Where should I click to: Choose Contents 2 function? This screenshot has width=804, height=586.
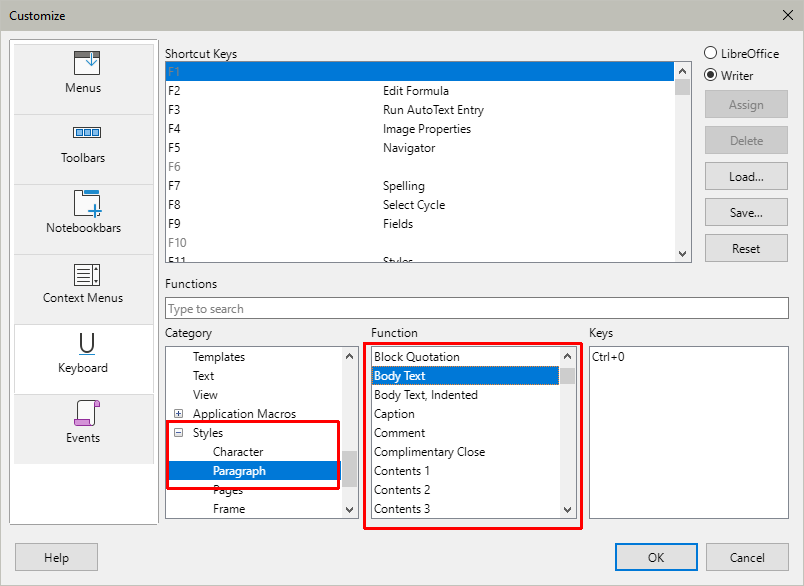(466, 489)
